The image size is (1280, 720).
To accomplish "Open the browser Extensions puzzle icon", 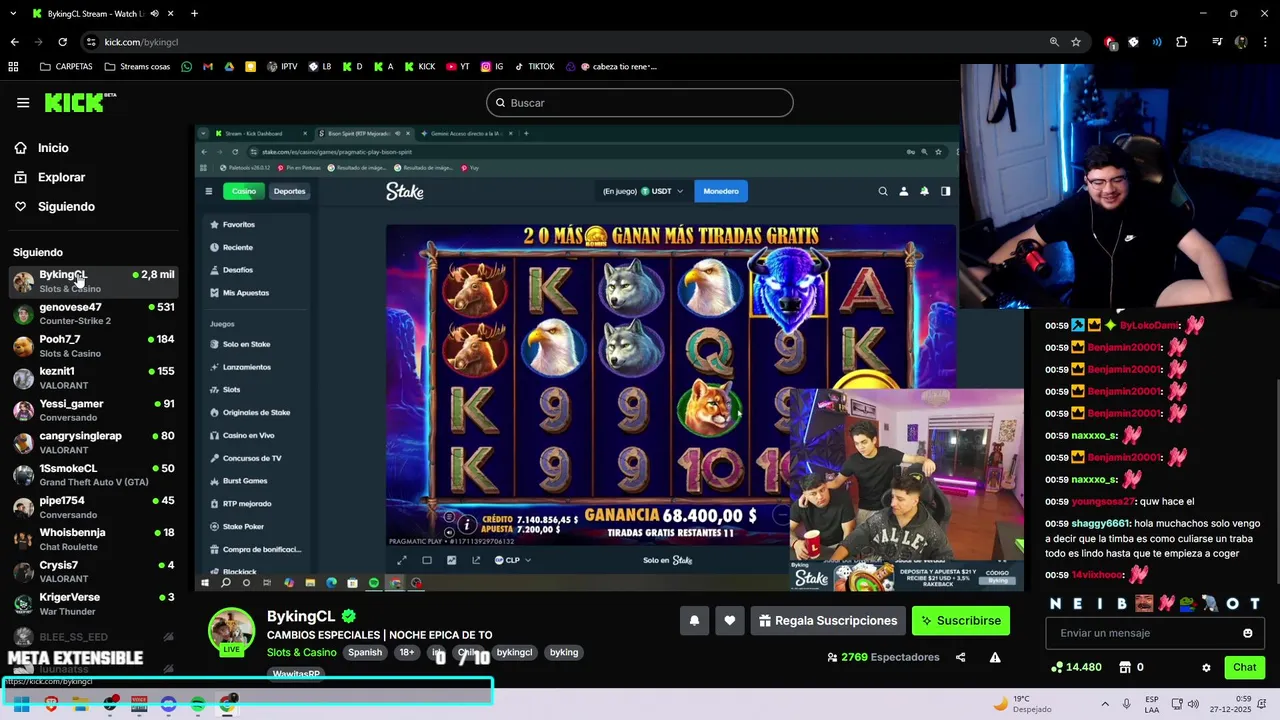I will pos(1181,42).
